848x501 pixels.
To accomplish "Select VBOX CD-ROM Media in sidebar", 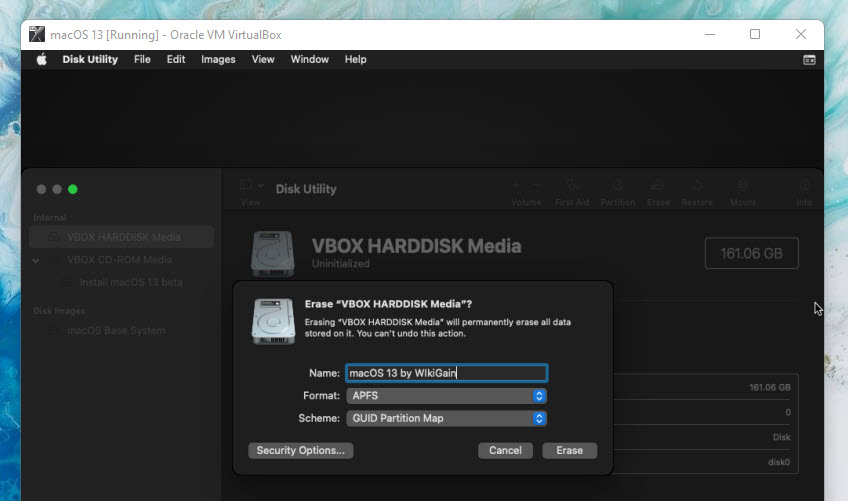I will [x=120, y=260].
